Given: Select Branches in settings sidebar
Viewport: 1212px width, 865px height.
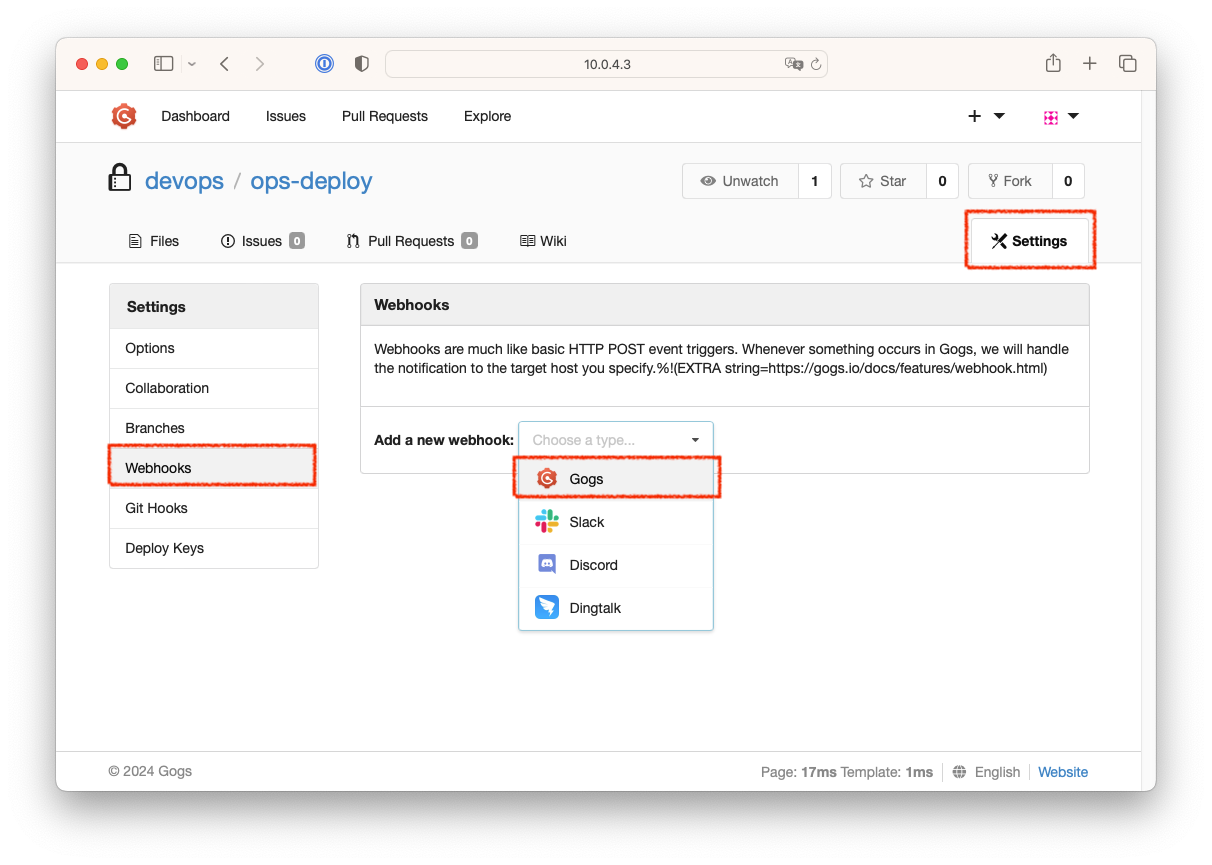Looking at the screenshot, I should [214, 428].
